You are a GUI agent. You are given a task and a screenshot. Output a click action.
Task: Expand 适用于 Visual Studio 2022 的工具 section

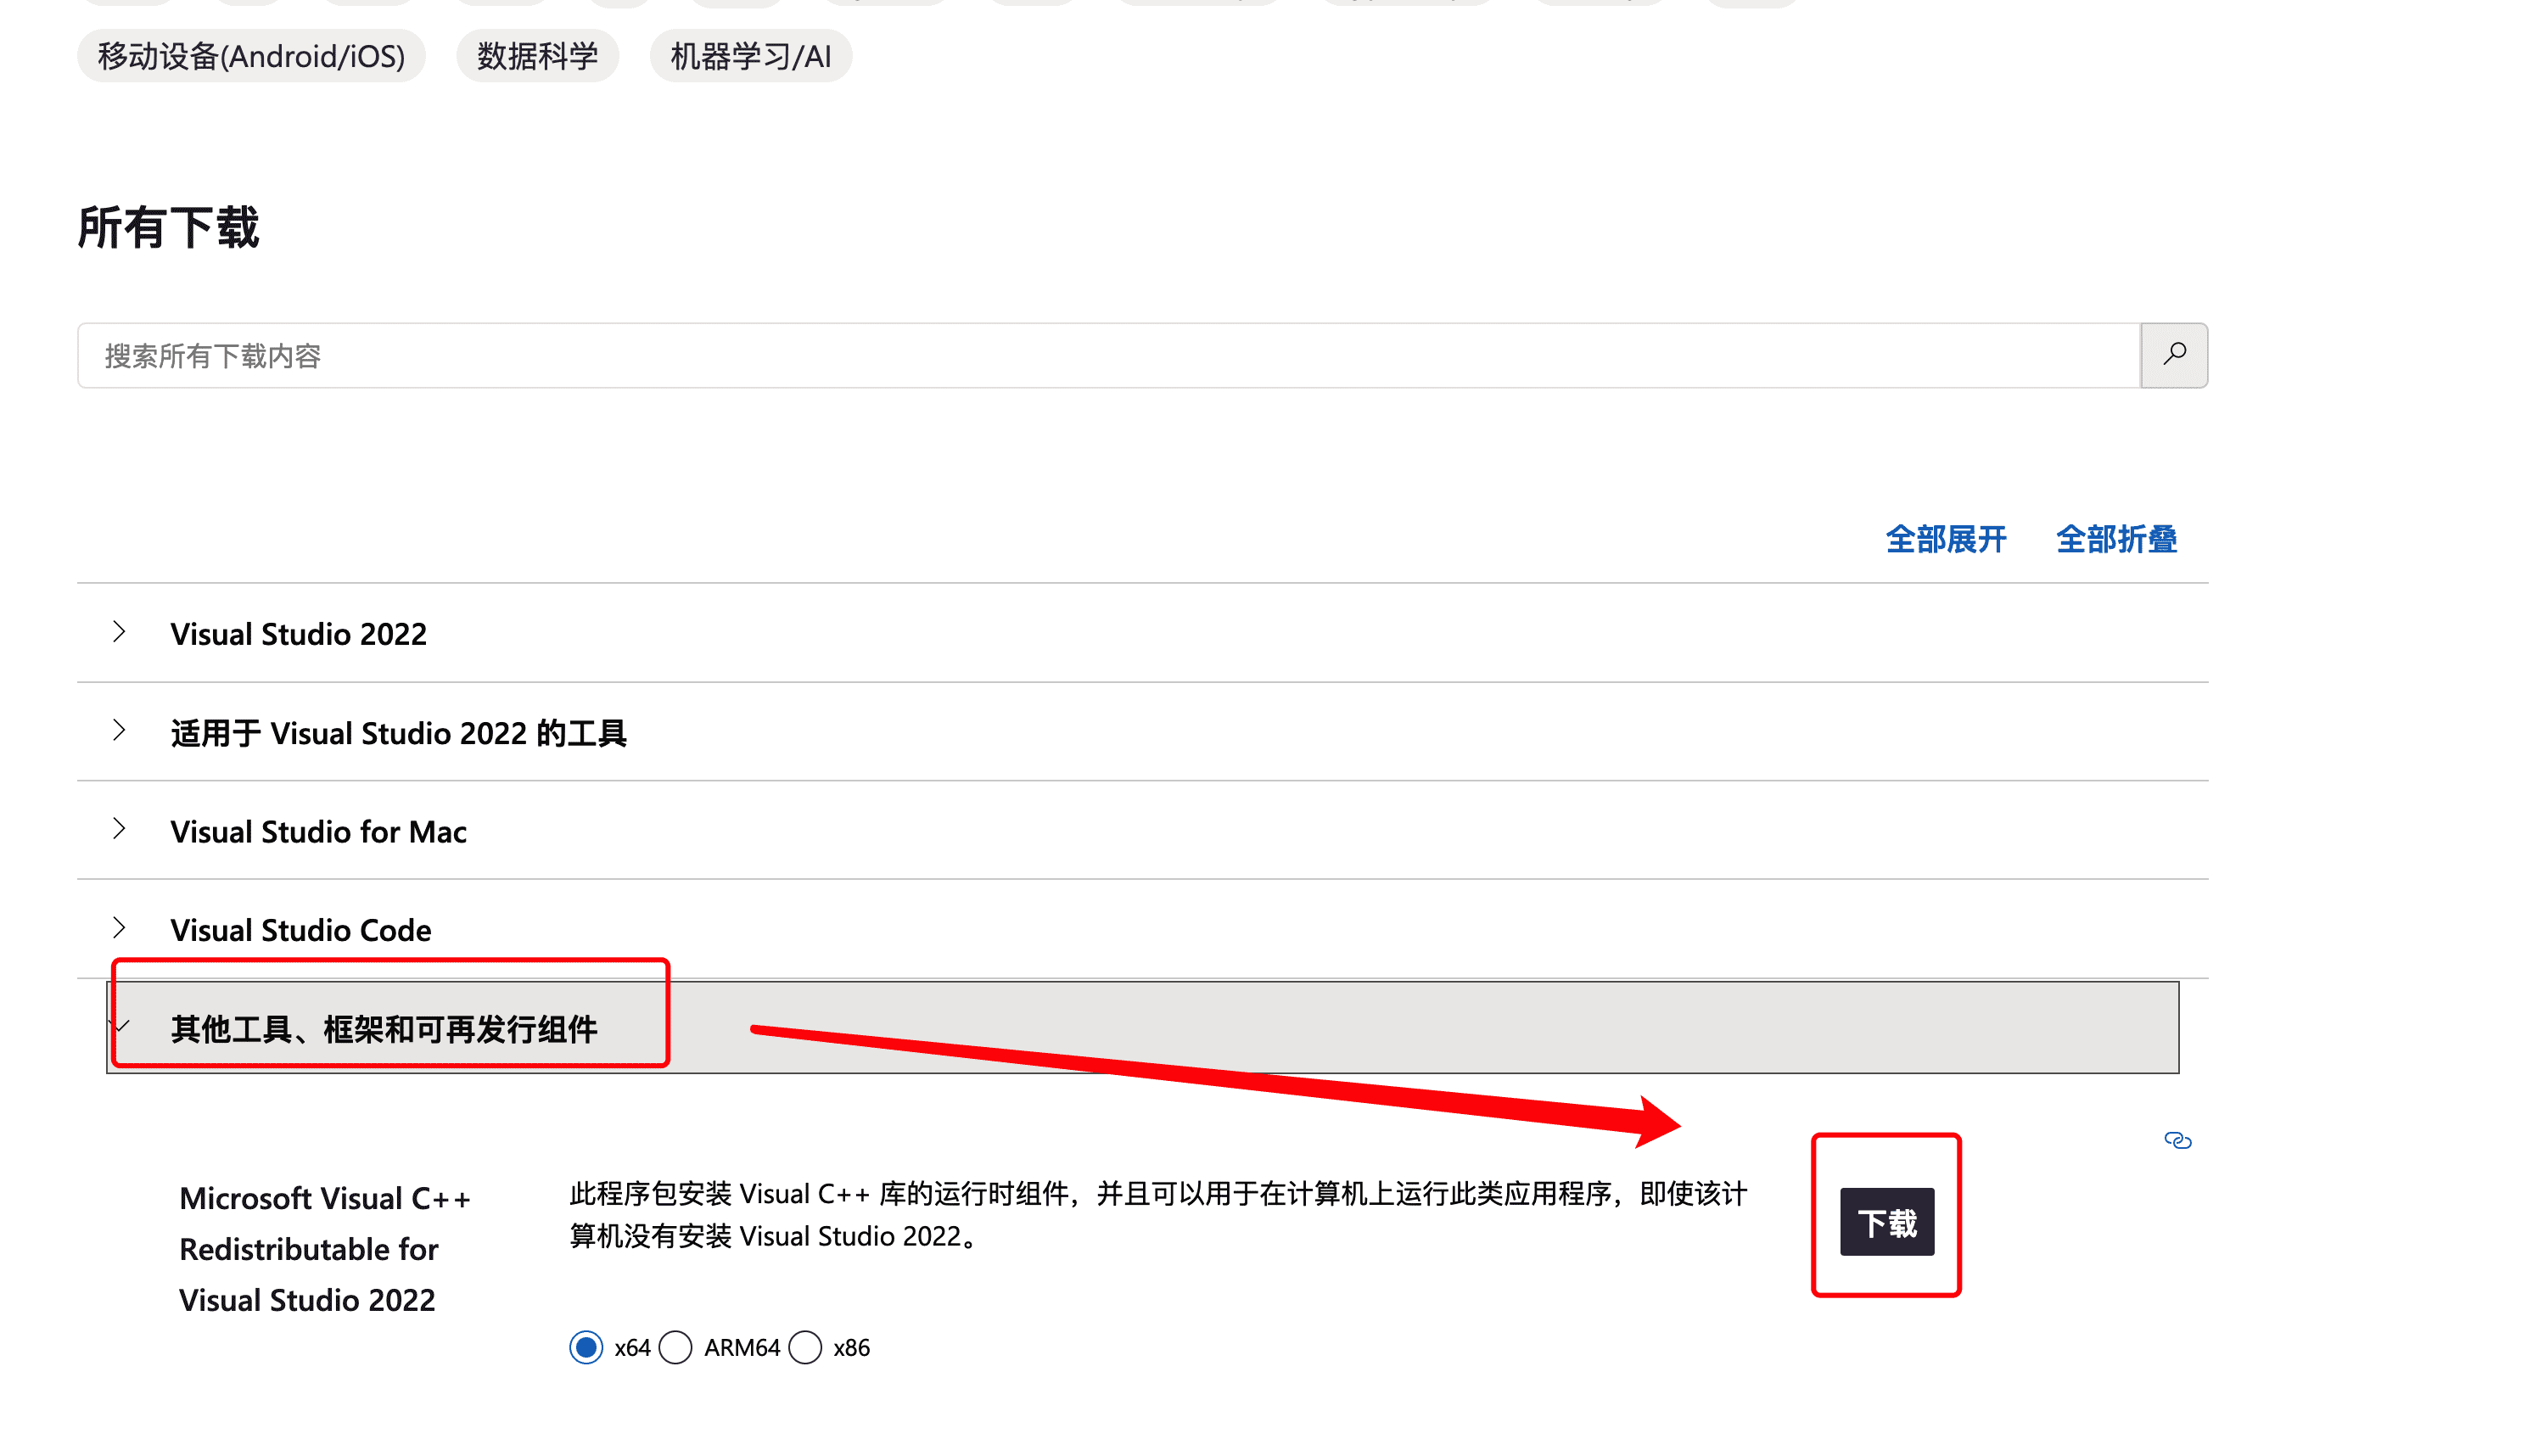coord(1142,732)
